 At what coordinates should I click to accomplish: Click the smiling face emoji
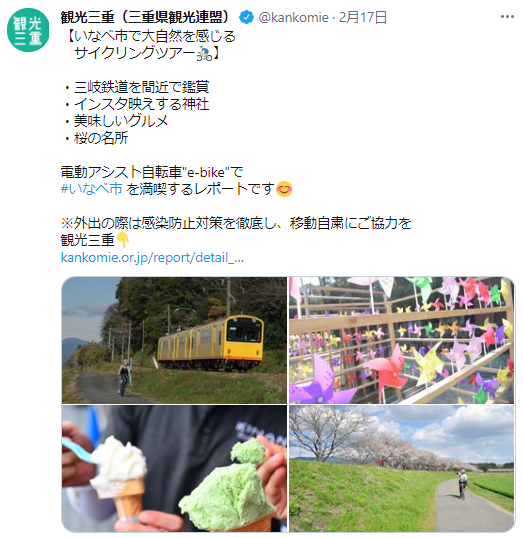(x=284, y=189)
